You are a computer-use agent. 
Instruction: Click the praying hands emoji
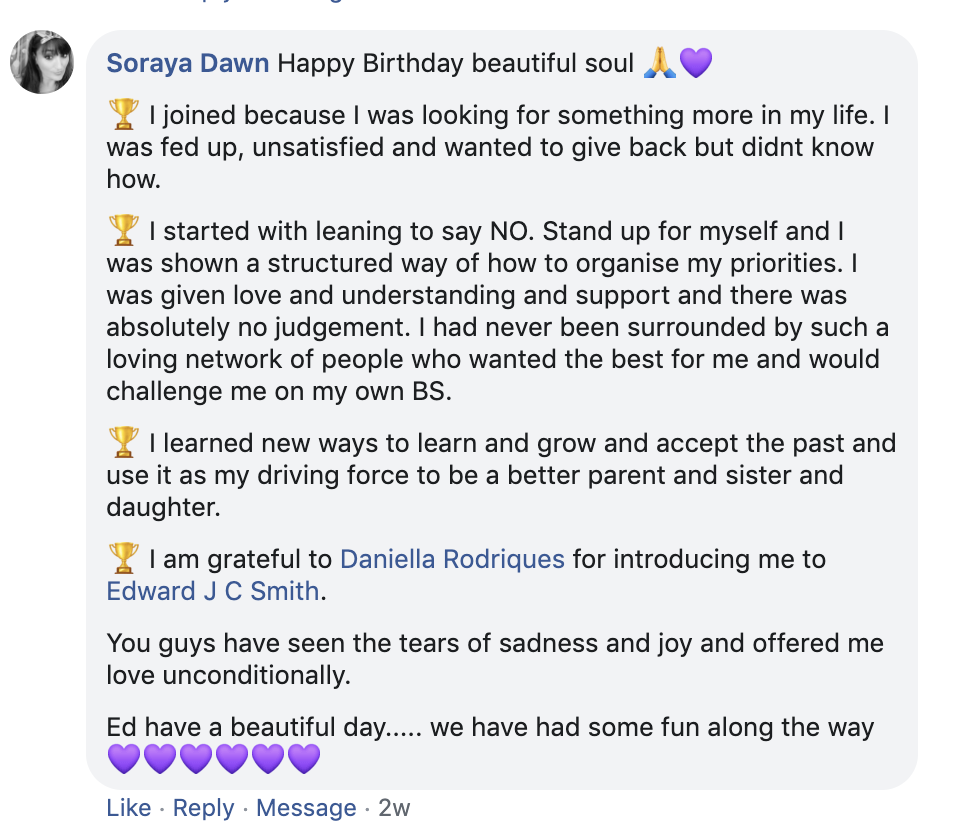pos(660,63)
